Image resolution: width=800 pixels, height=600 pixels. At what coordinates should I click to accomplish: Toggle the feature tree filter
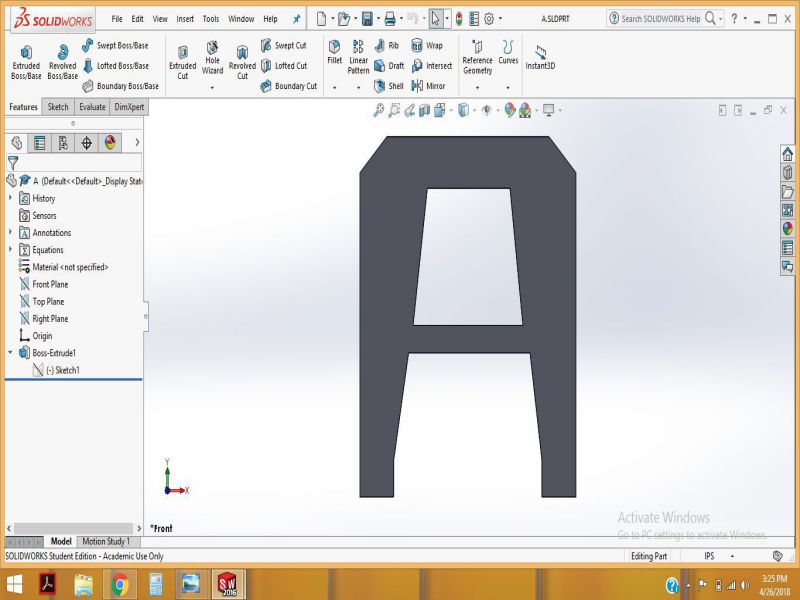point(13,163)
